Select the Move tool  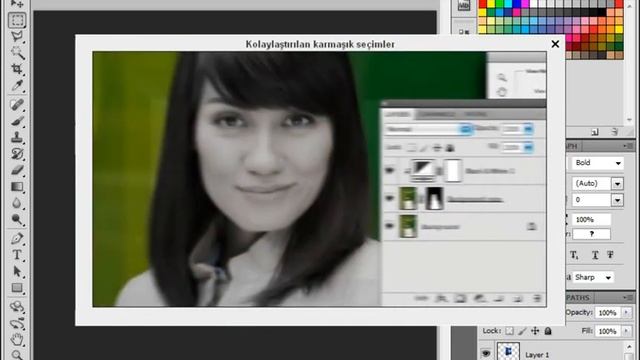(17, 4)
